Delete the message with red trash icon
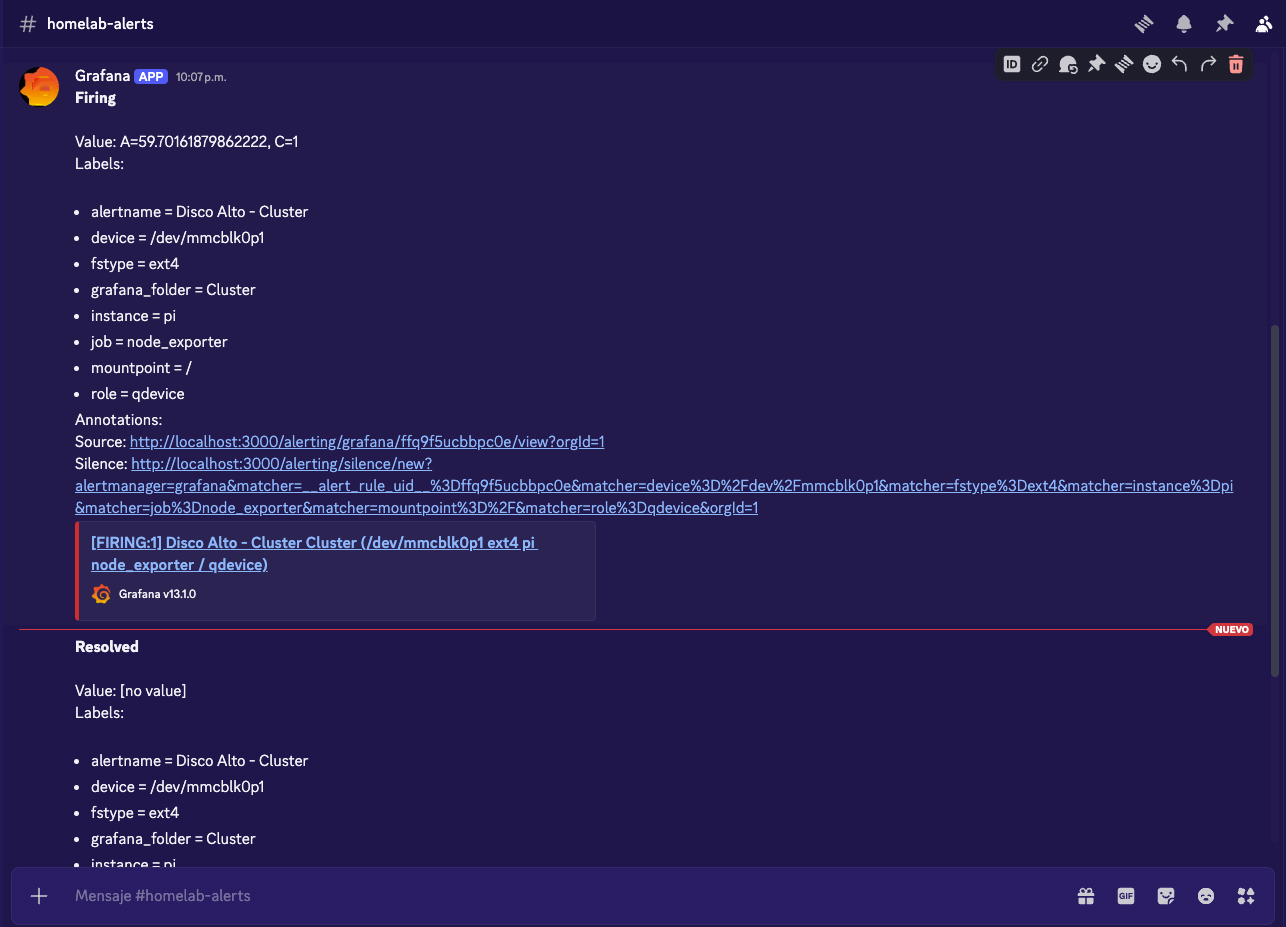Screen dimensions: 1286x927 (x=1236, y=64)
